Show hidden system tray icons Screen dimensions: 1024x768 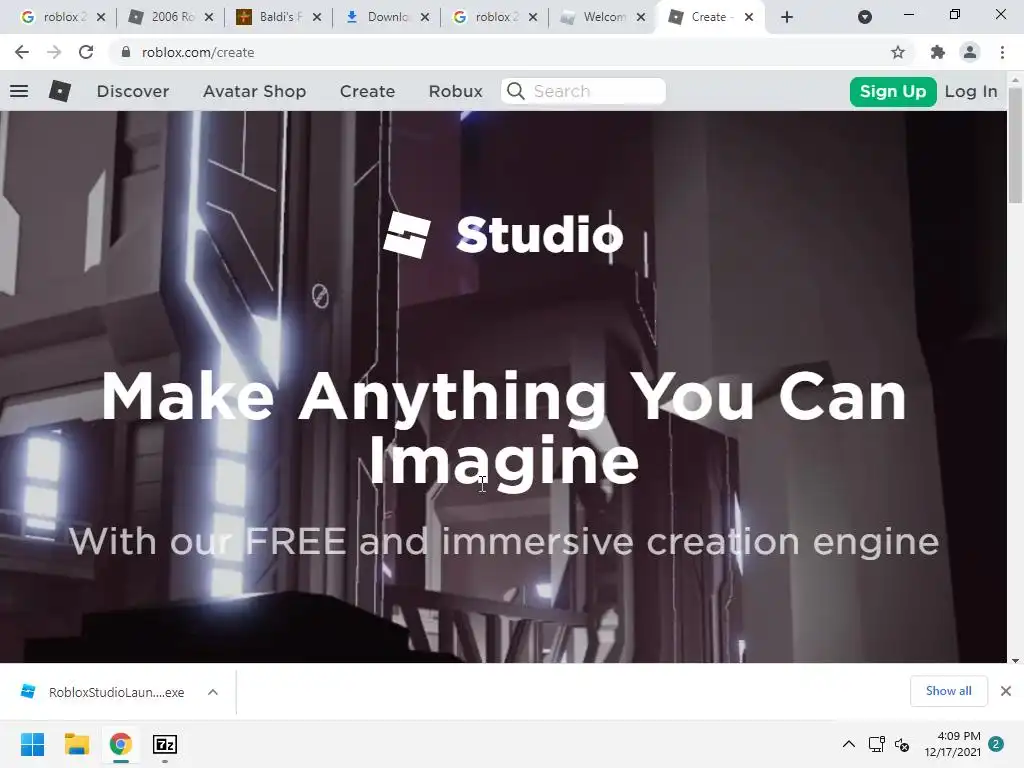848,744
